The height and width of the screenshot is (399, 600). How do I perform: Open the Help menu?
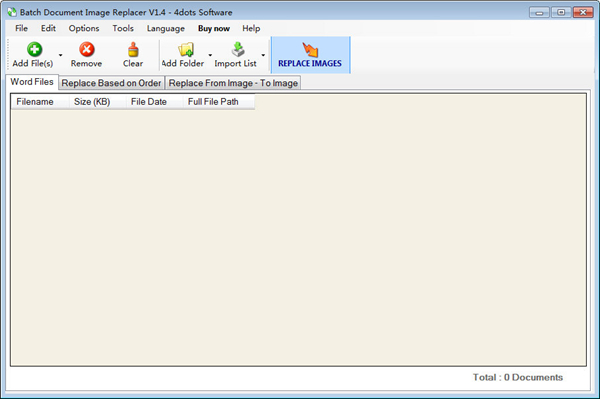coord(251,28)
